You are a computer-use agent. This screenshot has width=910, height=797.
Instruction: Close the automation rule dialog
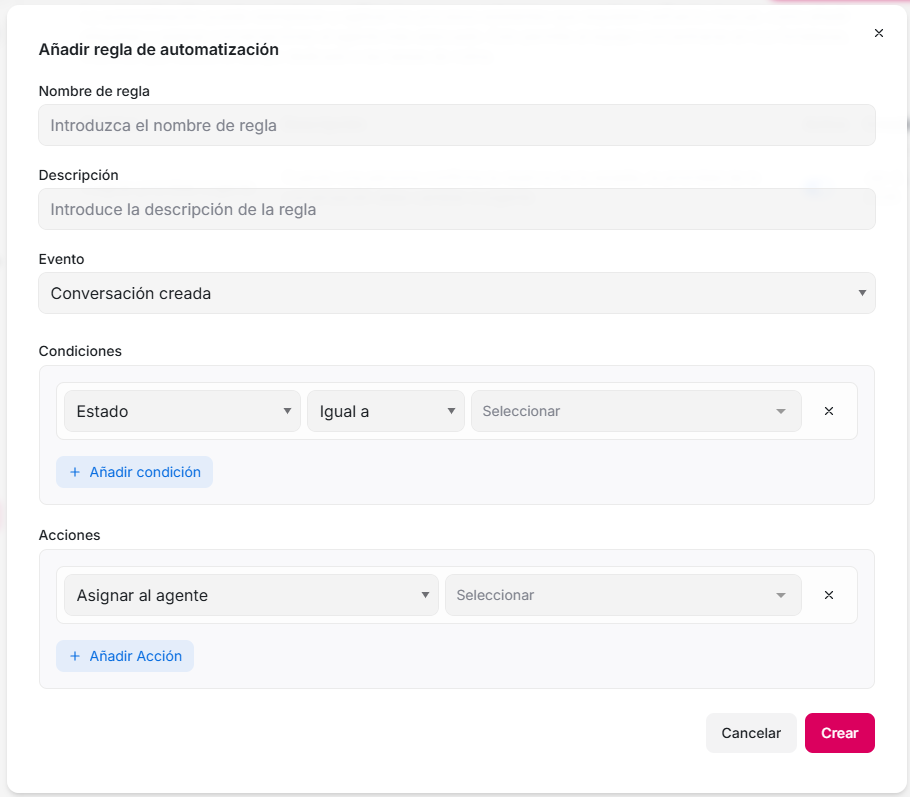click(879, 33)
